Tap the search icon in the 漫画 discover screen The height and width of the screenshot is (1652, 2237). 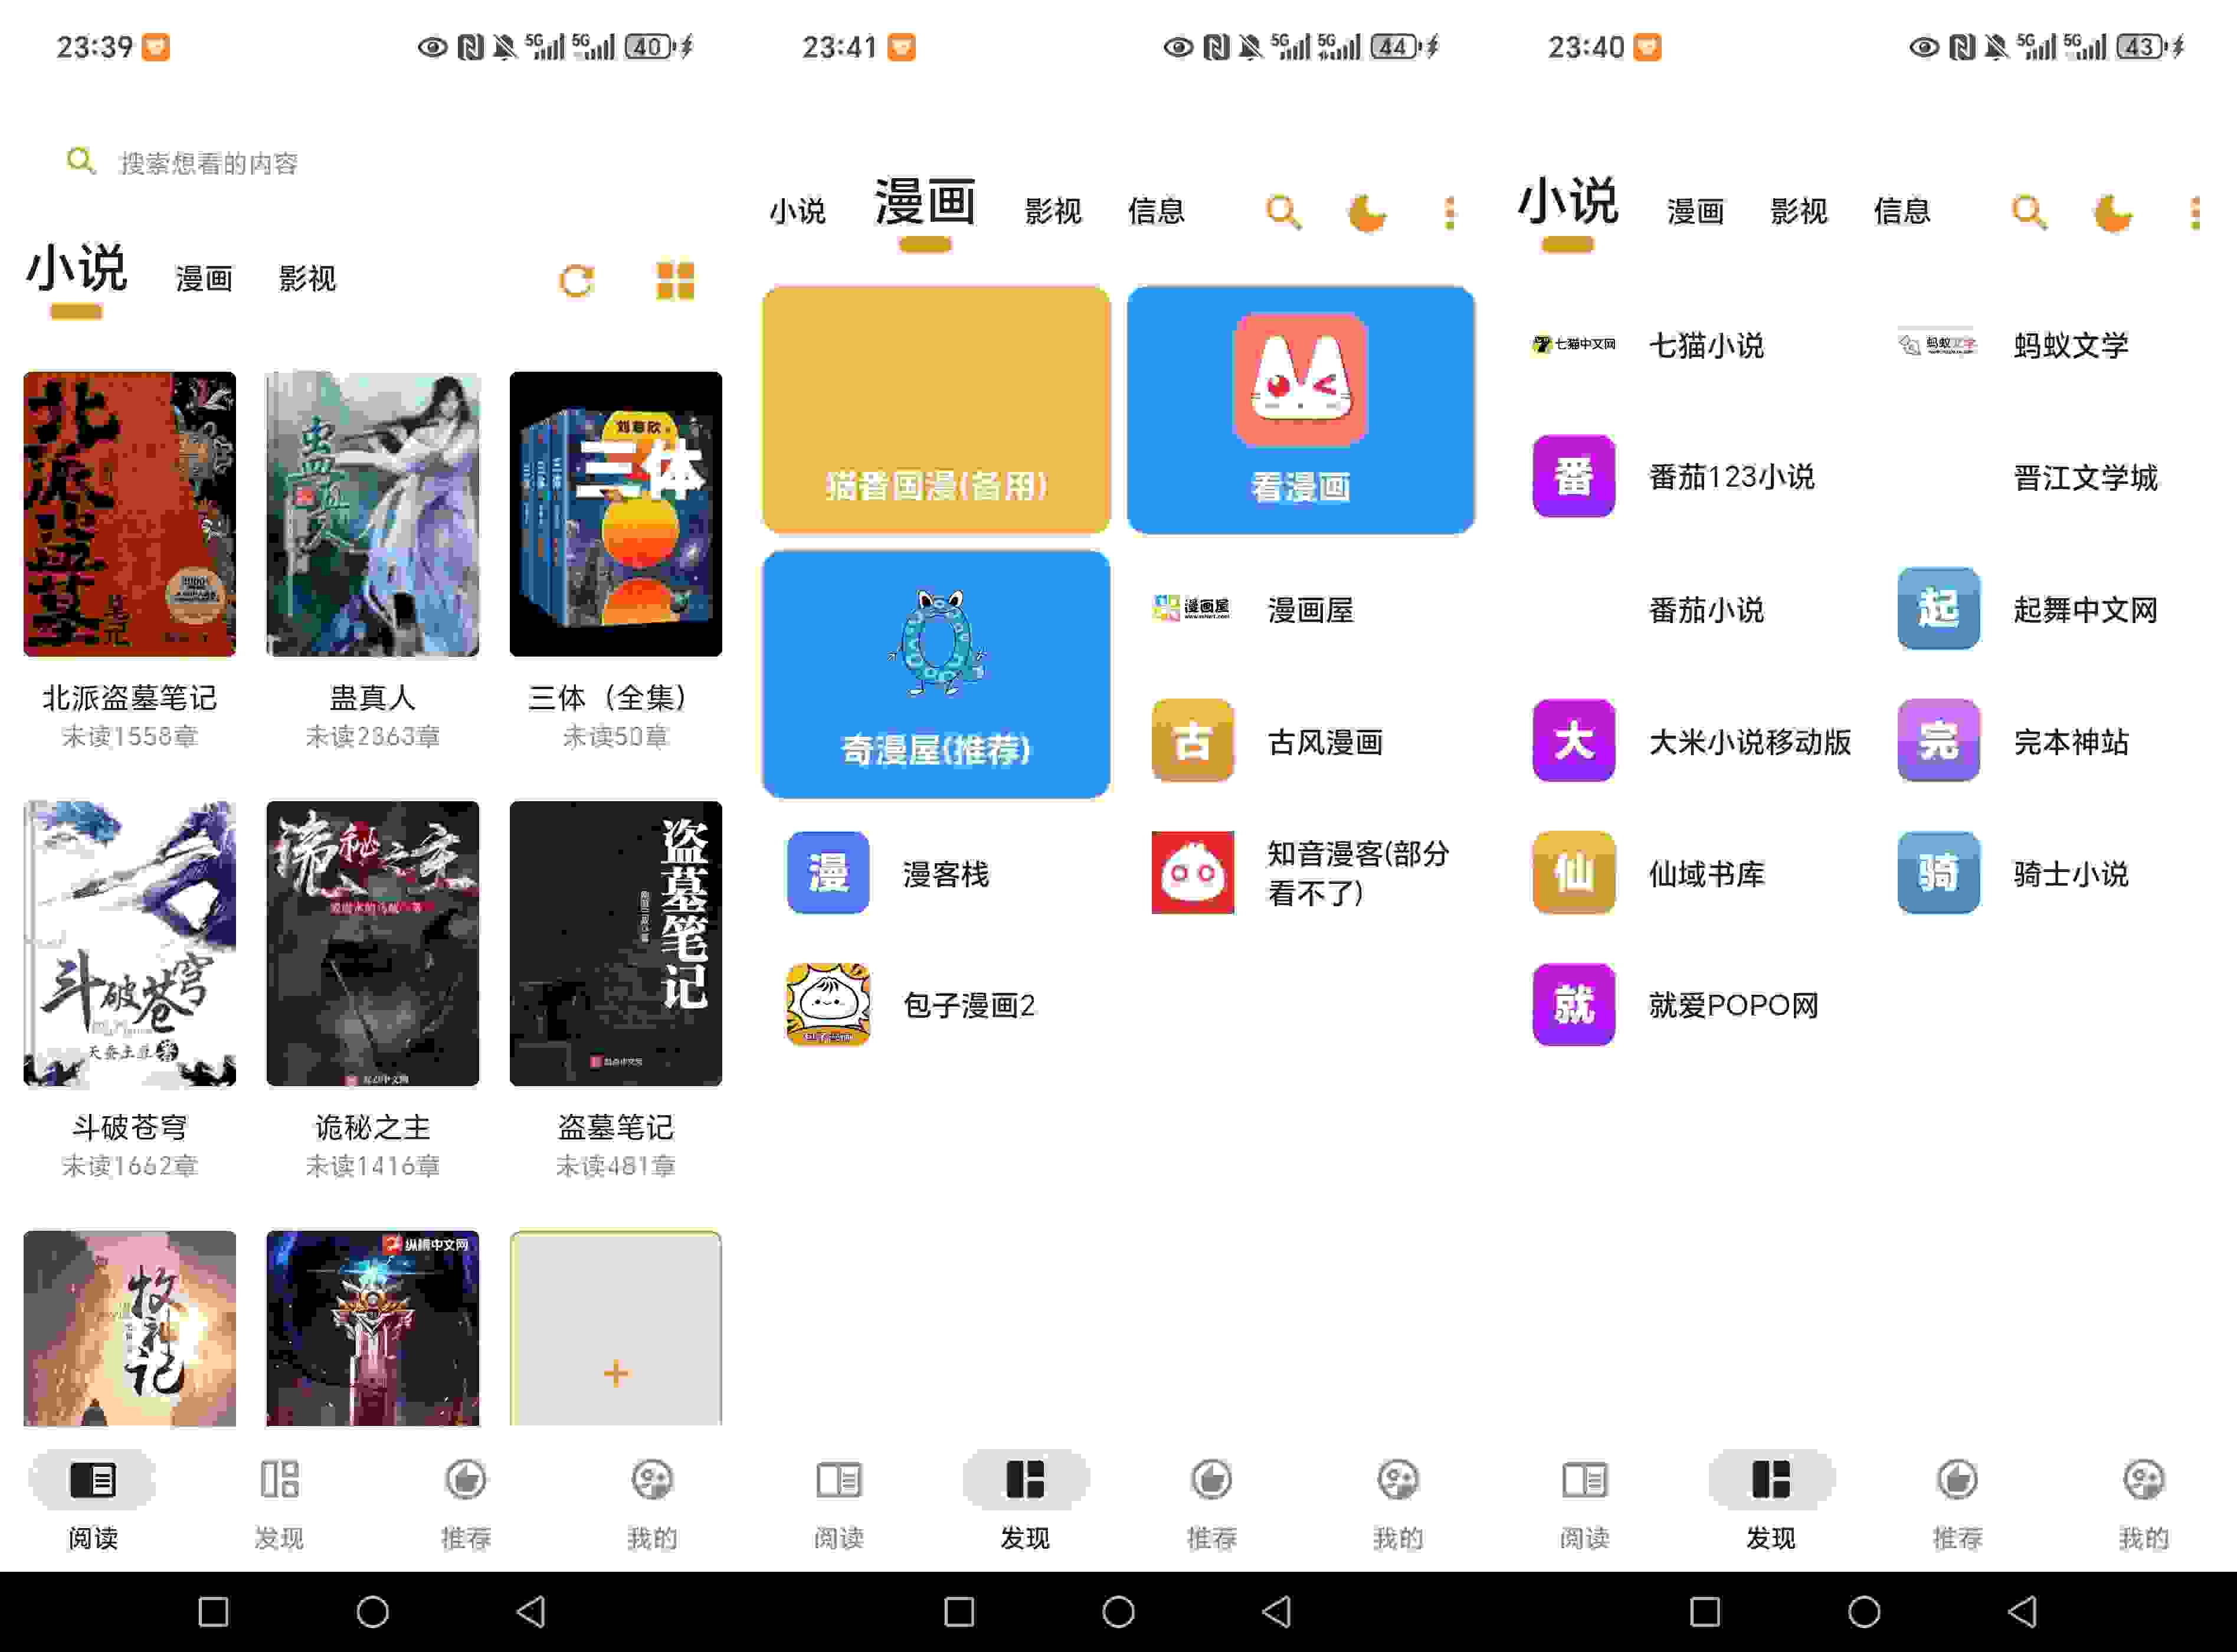[1283, 212]
